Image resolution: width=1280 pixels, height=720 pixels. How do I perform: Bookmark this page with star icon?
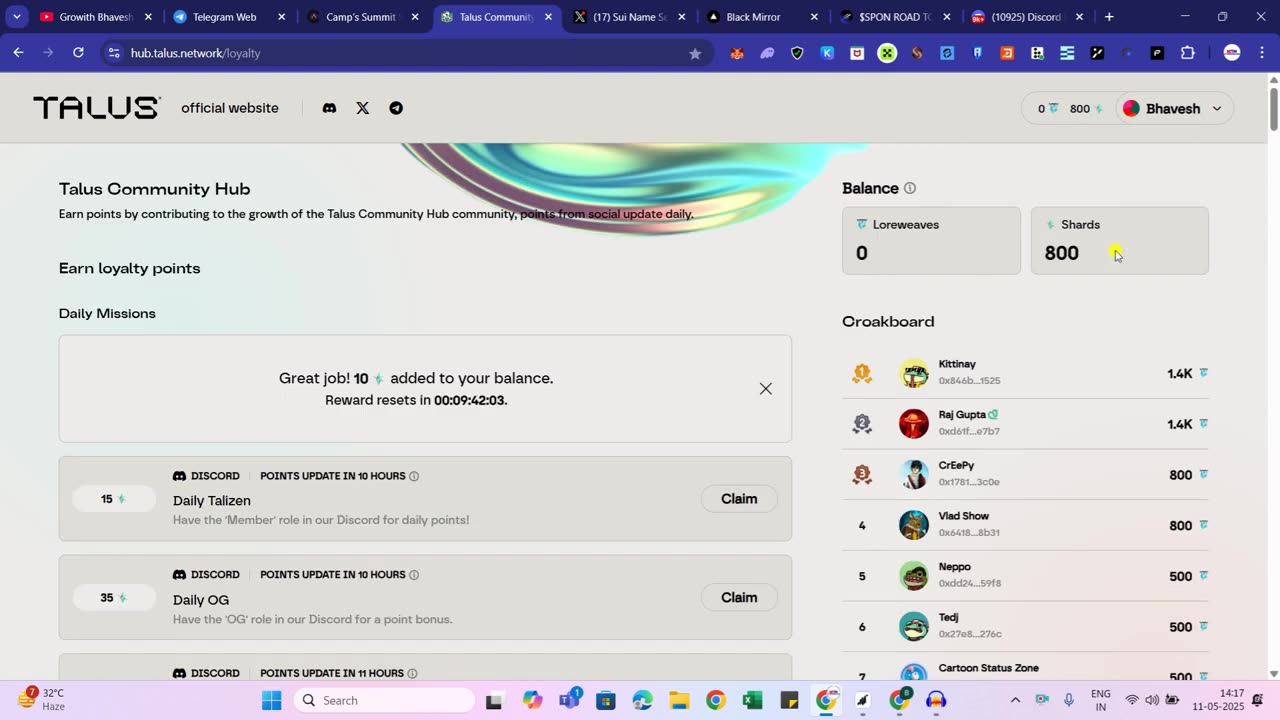coord(695,53)
